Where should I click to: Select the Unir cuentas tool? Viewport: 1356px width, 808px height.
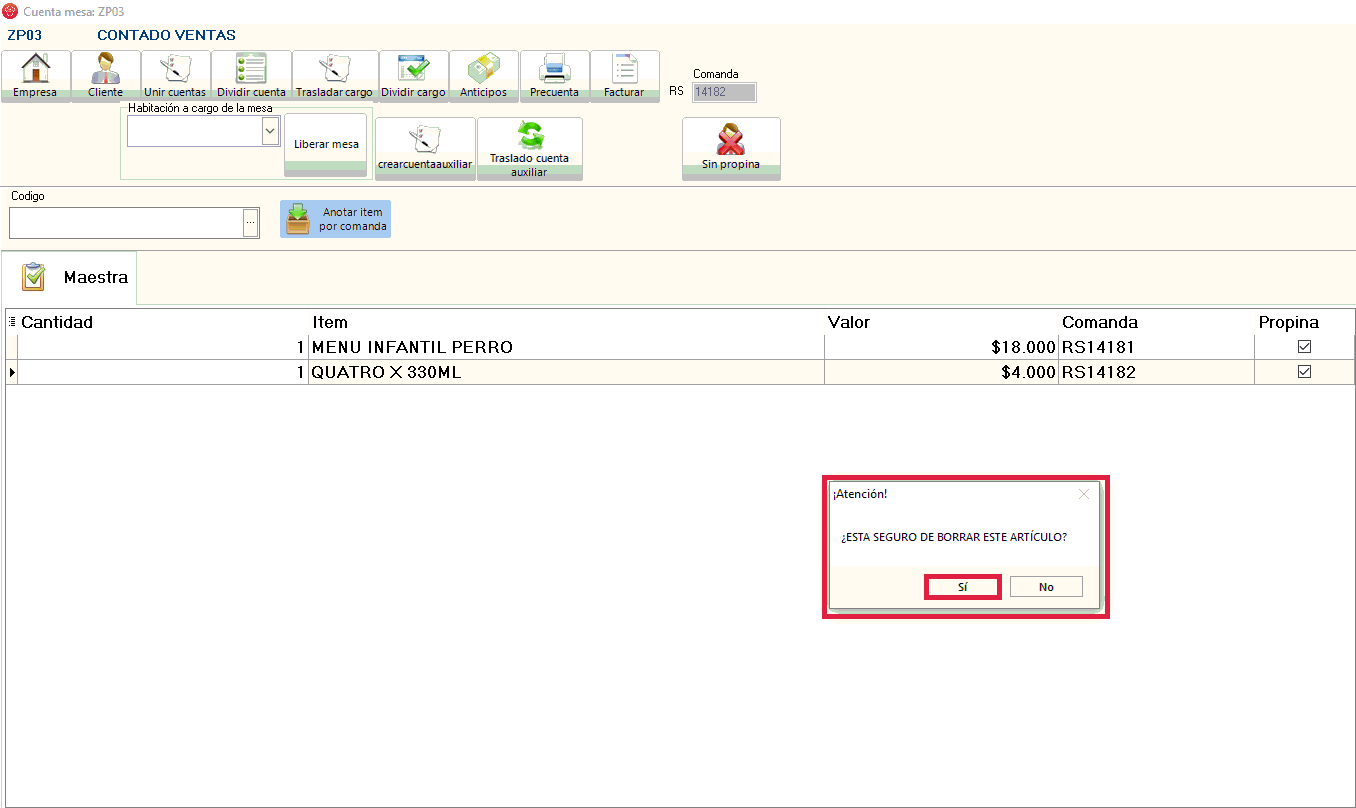175,69
